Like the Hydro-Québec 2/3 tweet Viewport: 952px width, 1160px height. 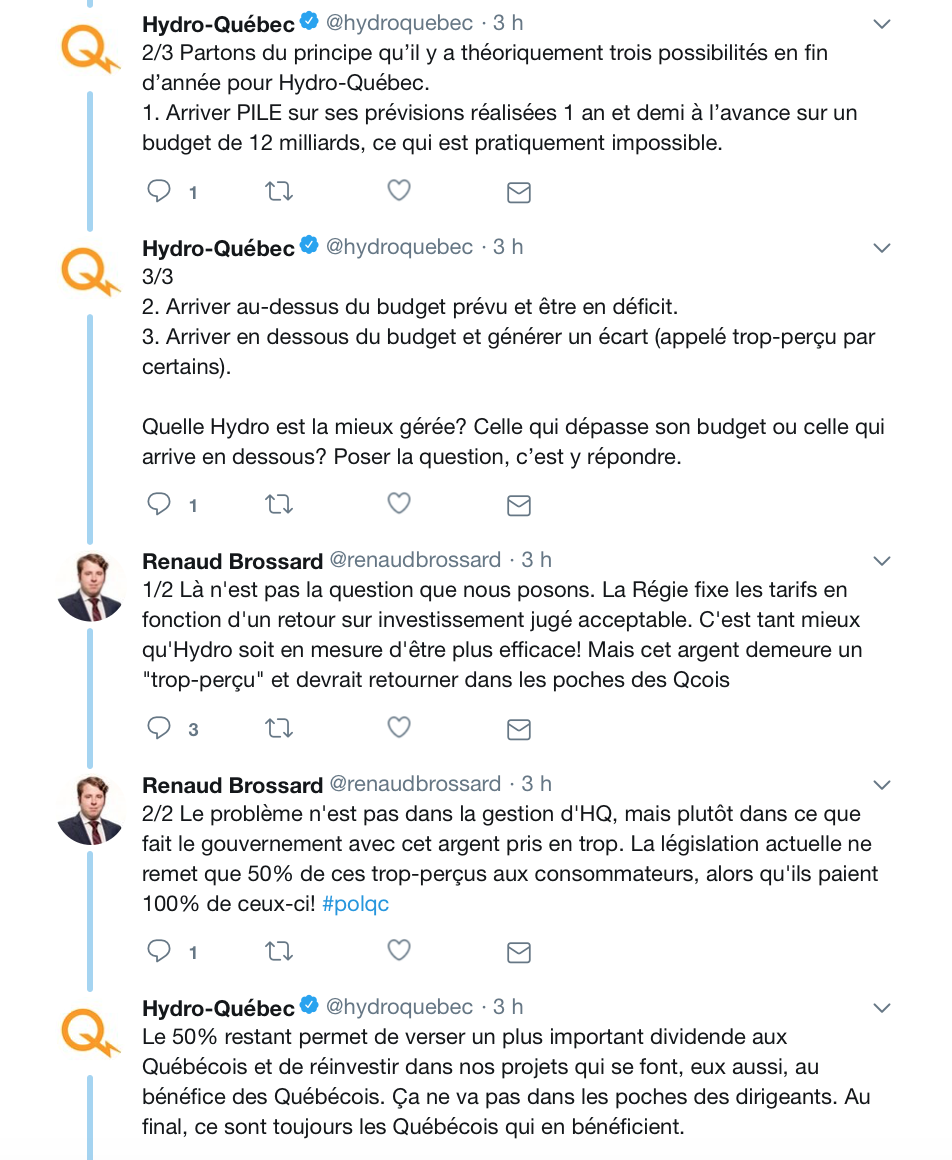399,191
